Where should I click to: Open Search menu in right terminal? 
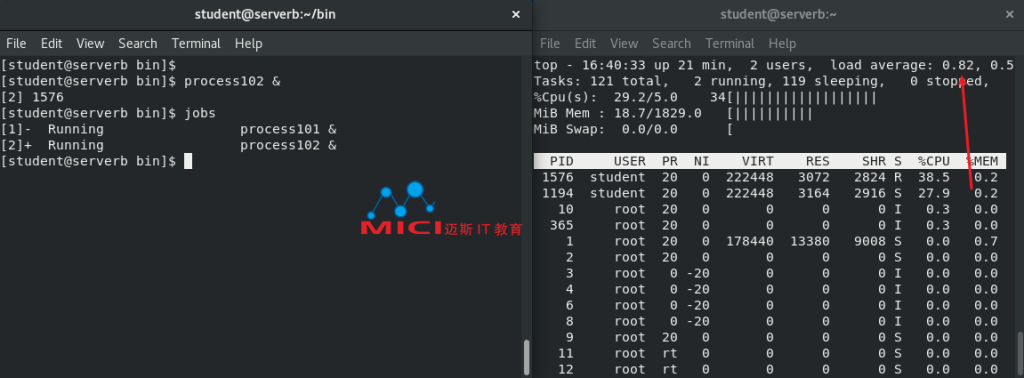671,44
